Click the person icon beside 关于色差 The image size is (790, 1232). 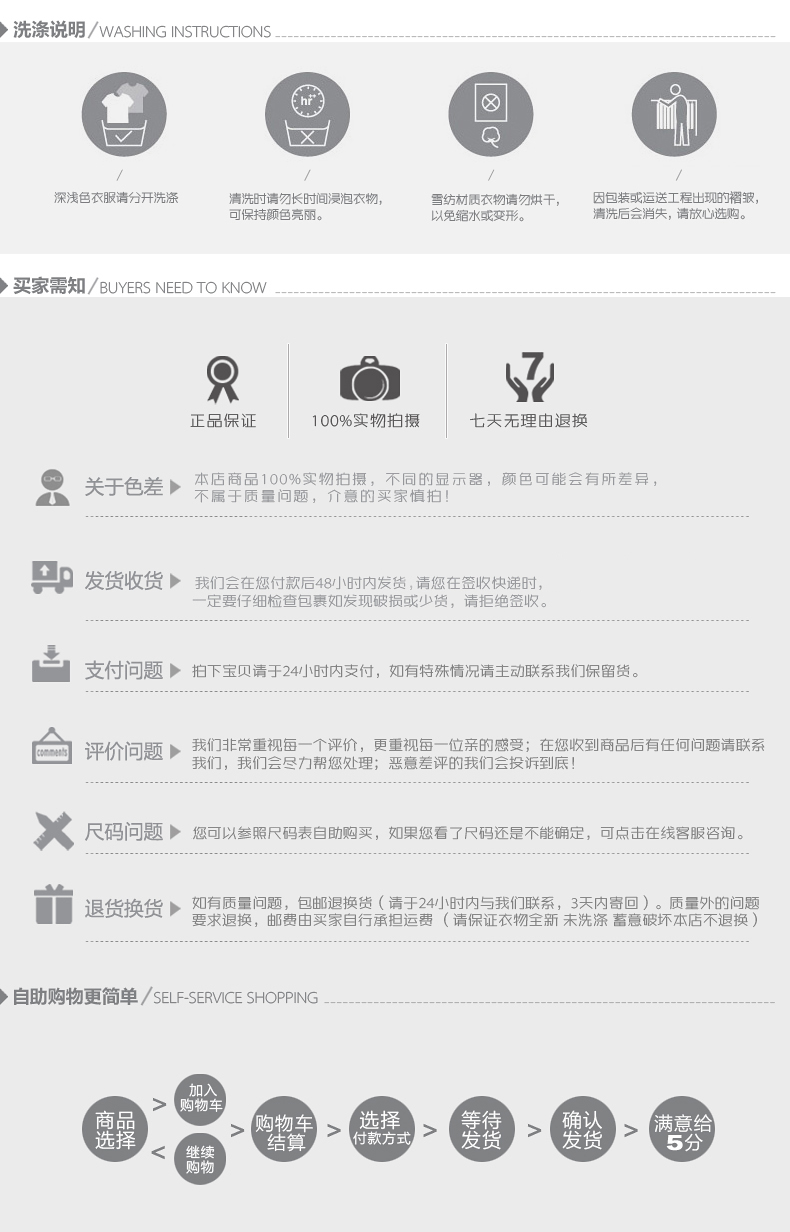[53, 486]
